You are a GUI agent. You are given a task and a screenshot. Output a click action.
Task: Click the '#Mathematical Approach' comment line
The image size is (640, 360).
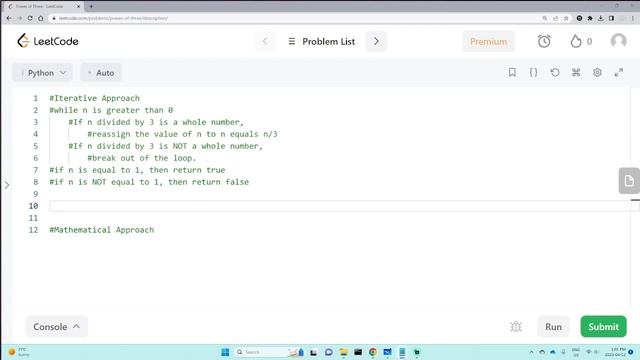pos(102,230)
